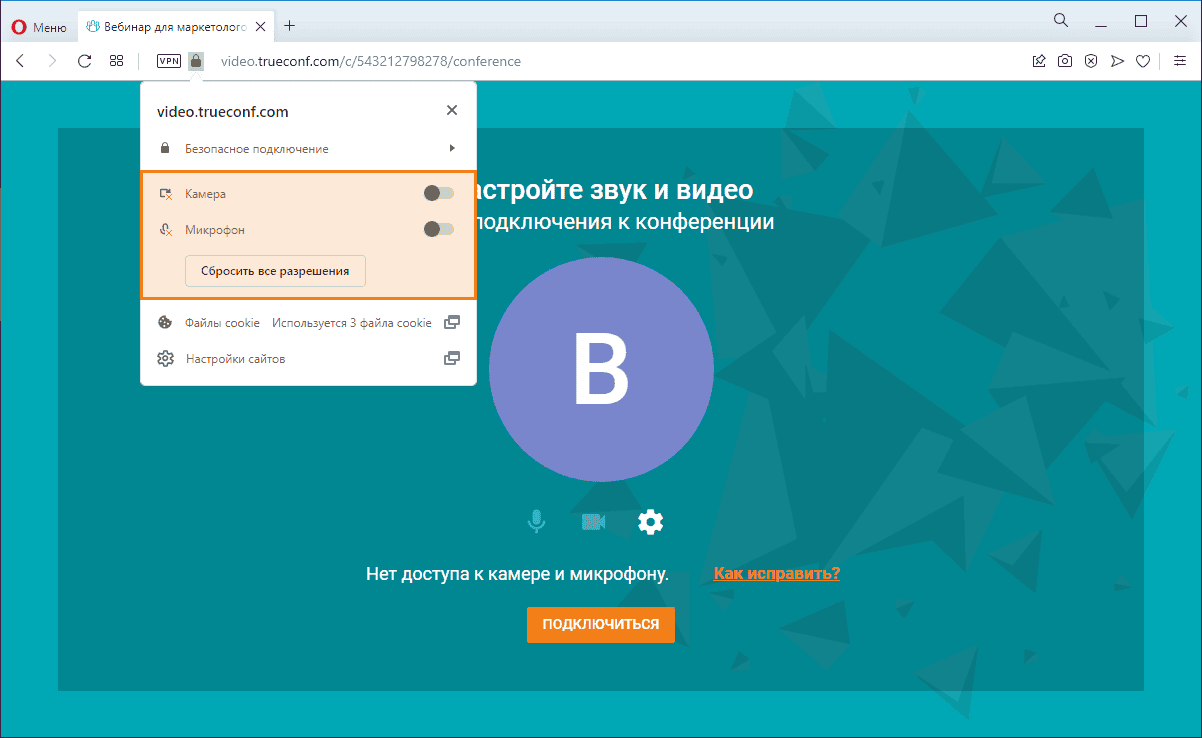
Task: Click the Файлы cookie icon
Action: point(165,322)
